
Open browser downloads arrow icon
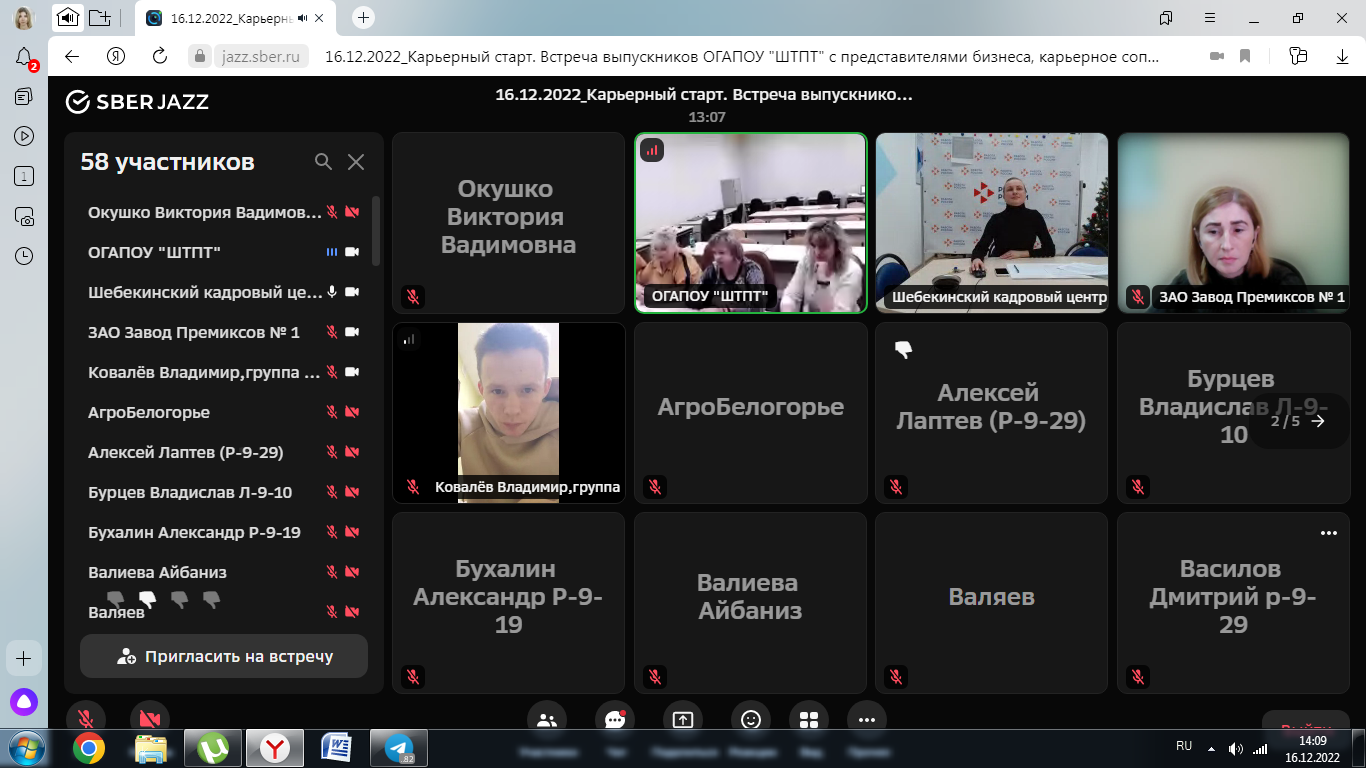pos(1342,56)
